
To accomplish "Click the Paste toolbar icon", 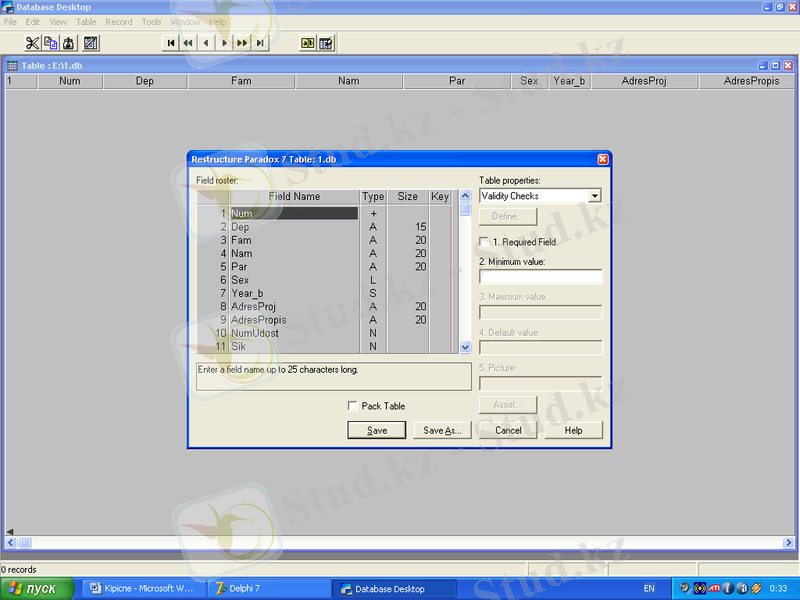I will pyautogui.click(x=68, y=43).
